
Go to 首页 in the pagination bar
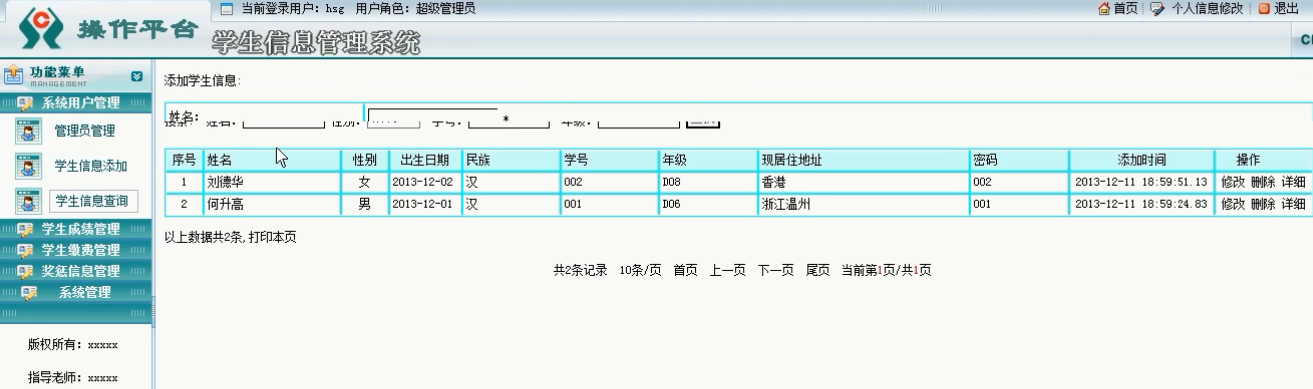(685, 270)
